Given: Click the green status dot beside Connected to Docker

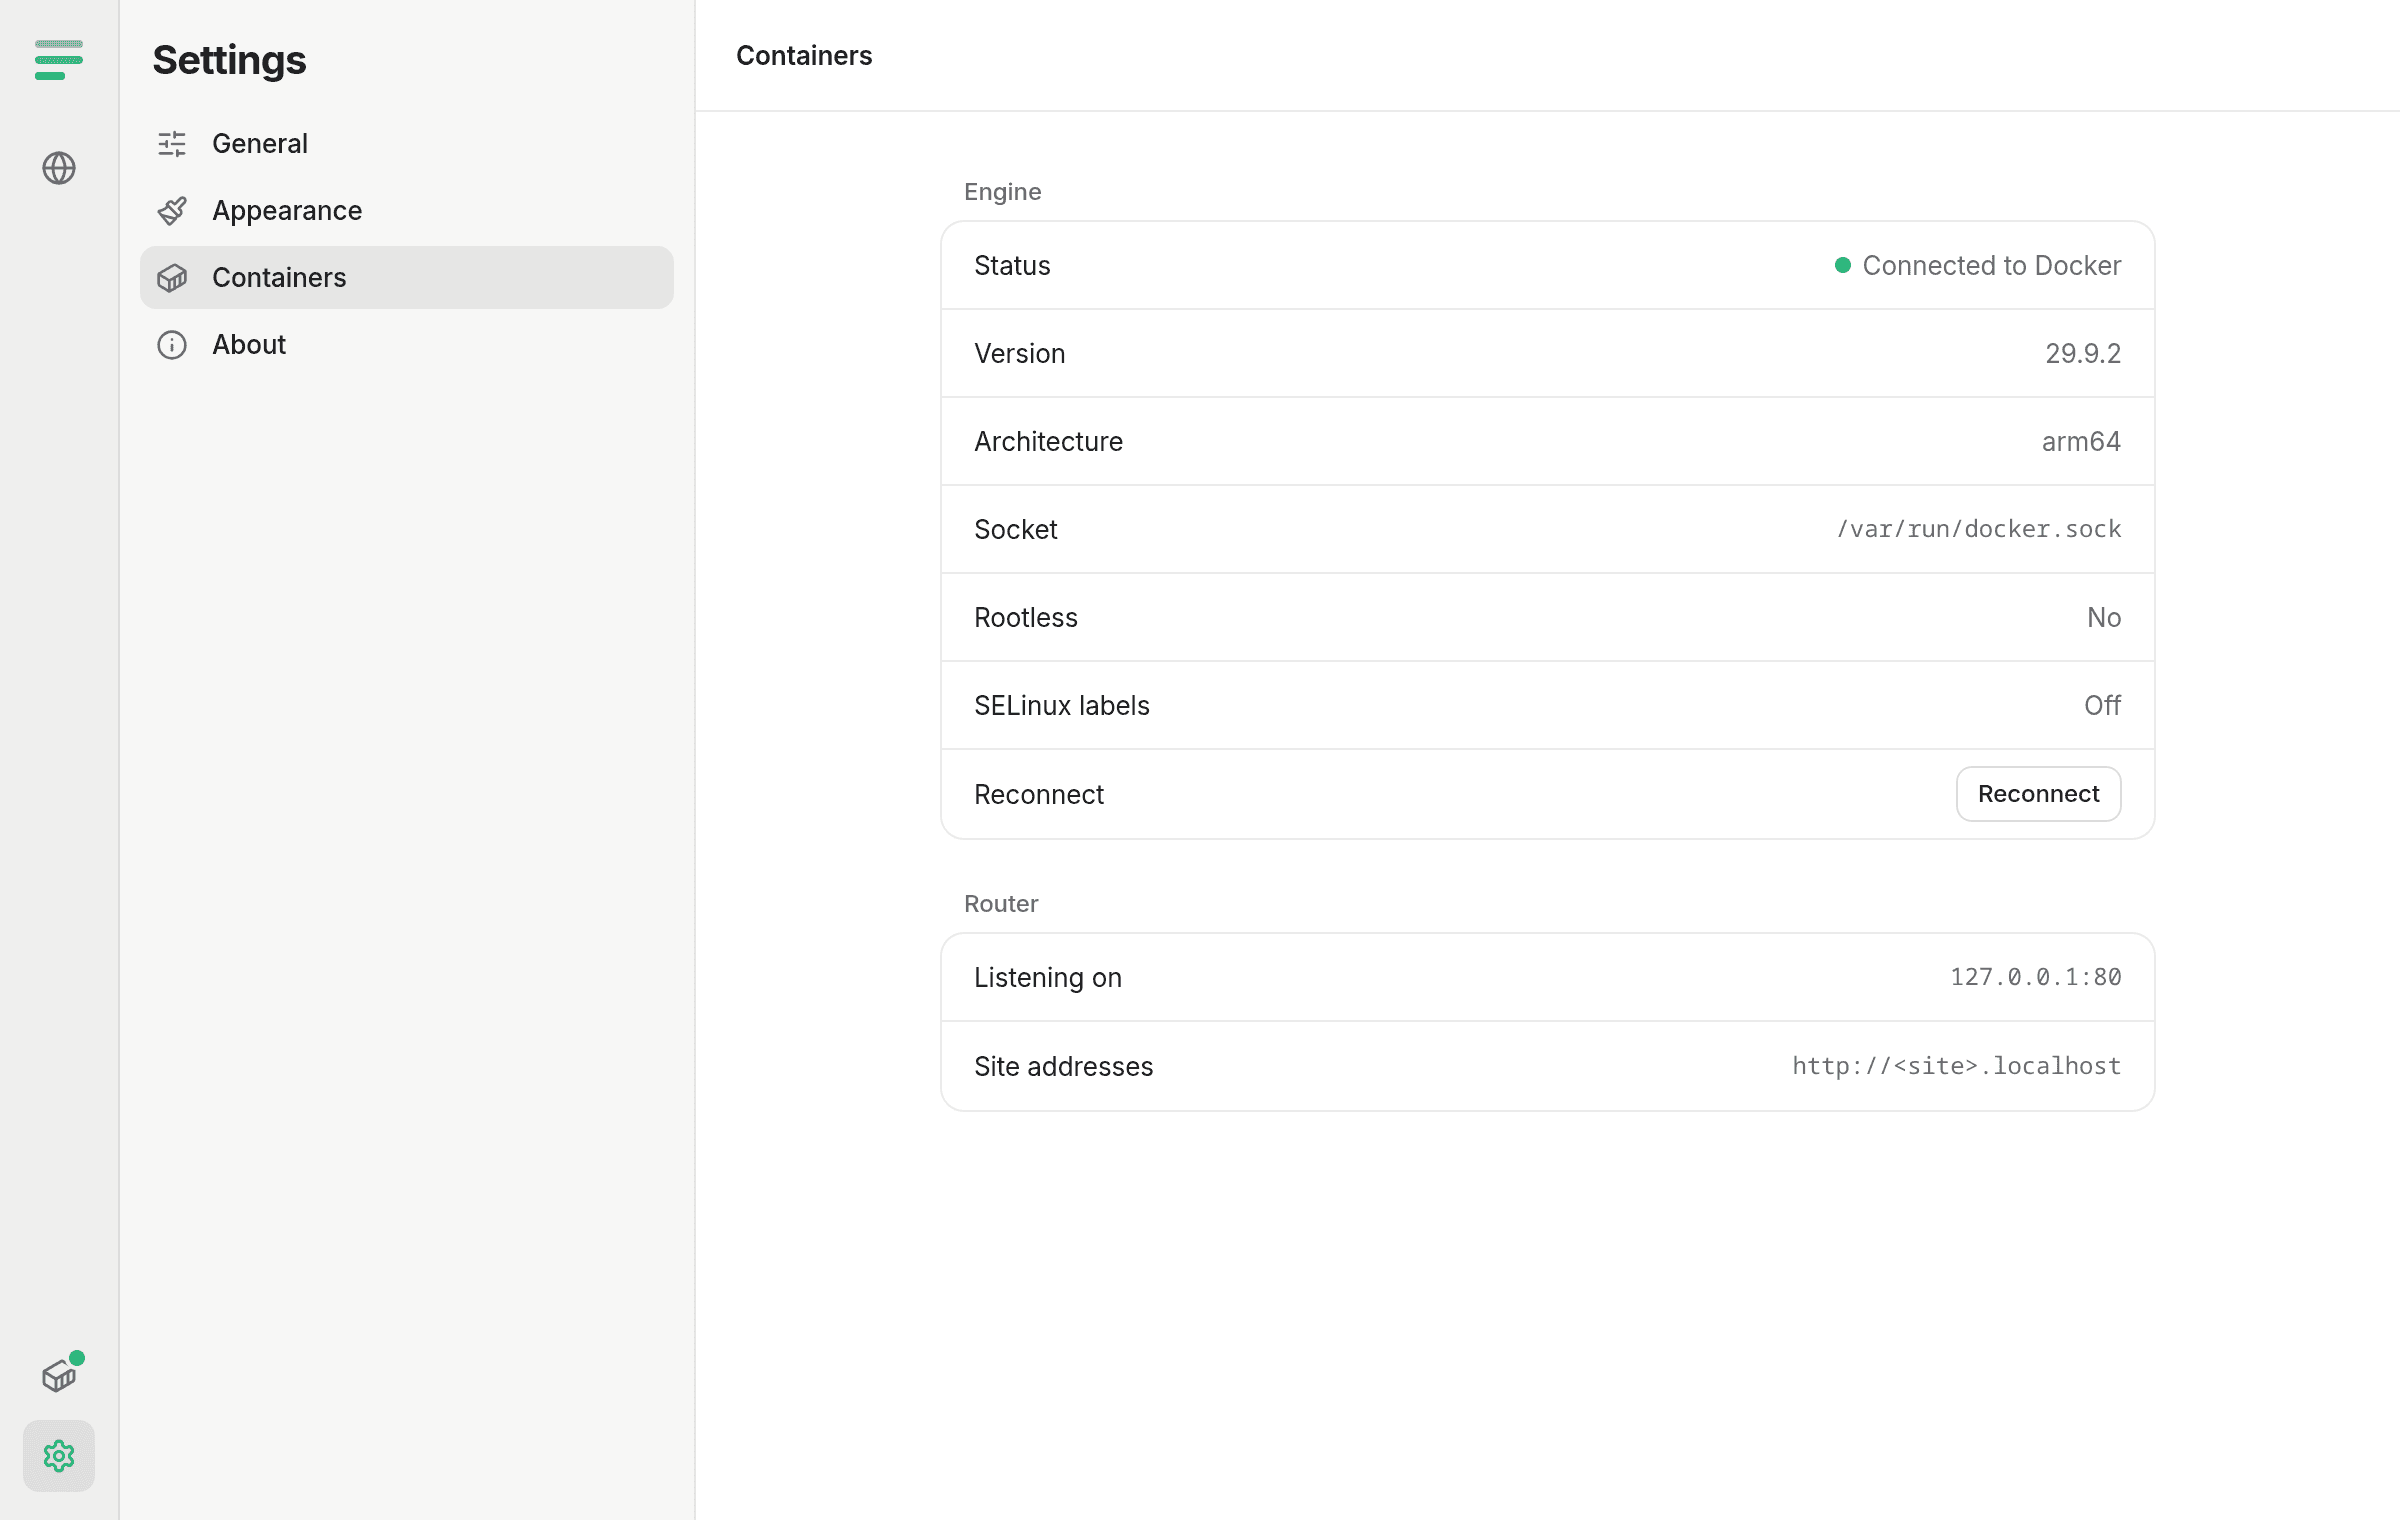Looking at the screenshot, I should 1843,265.
